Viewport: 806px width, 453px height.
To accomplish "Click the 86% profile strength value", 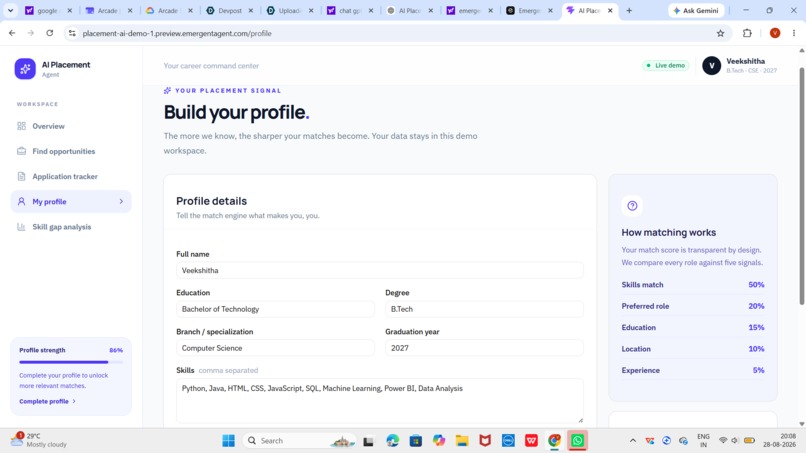I will pos(116,350).
